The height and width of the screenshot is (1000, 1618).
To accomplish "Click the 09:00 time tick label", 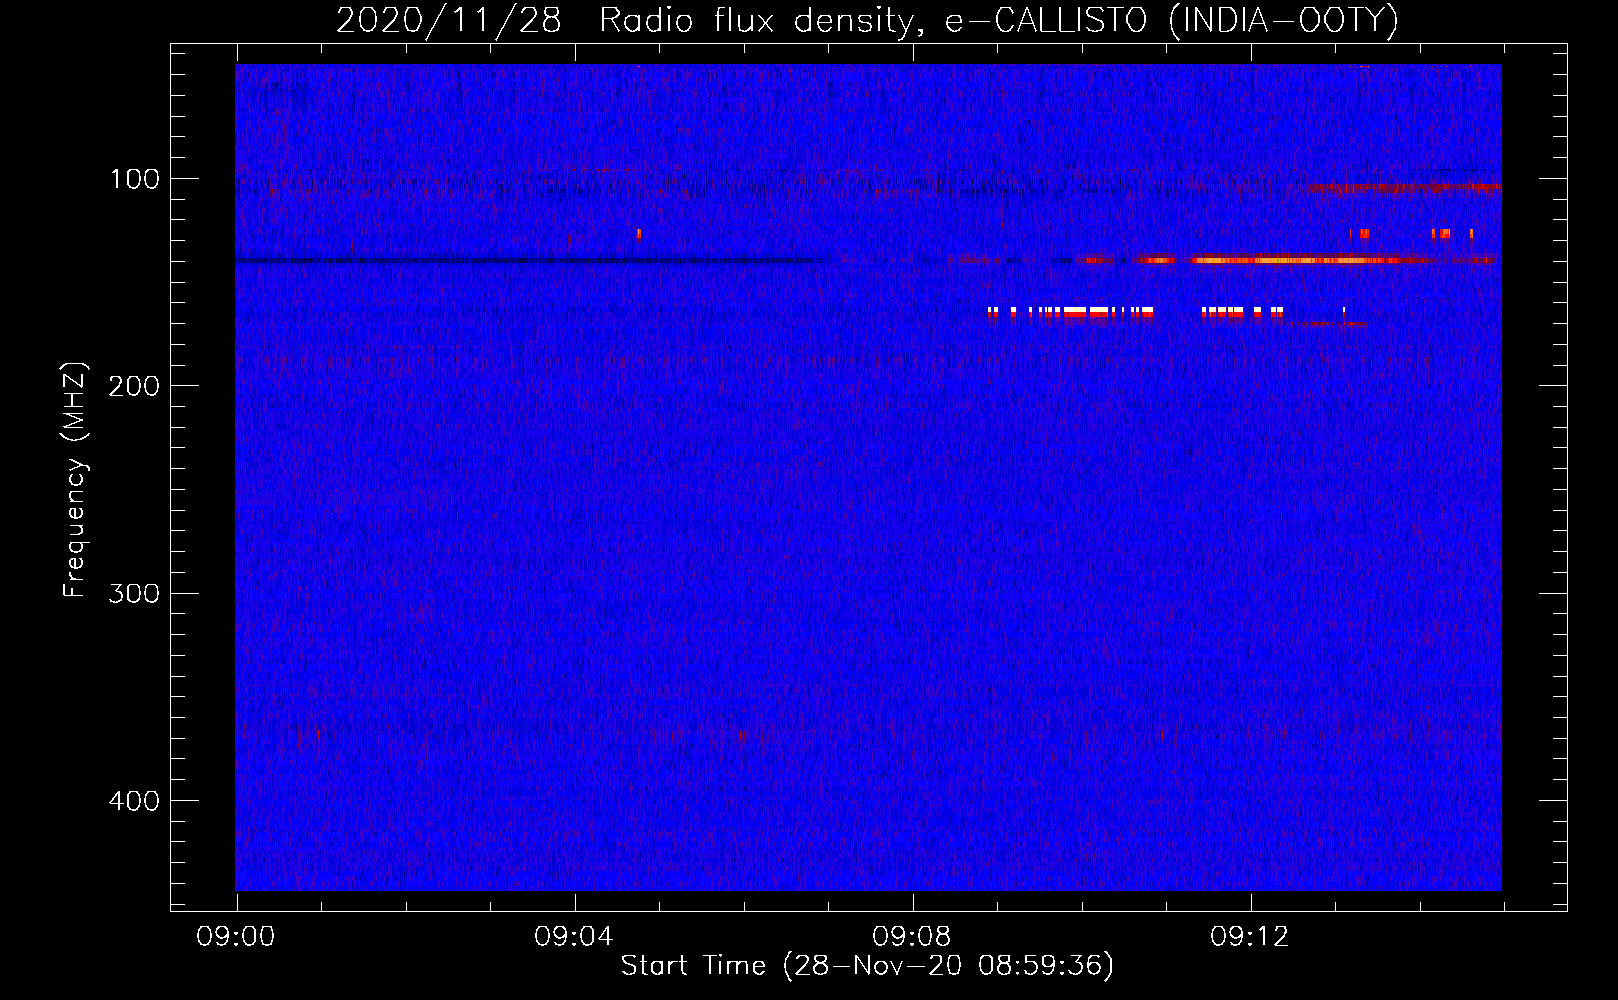I will 236,937.
